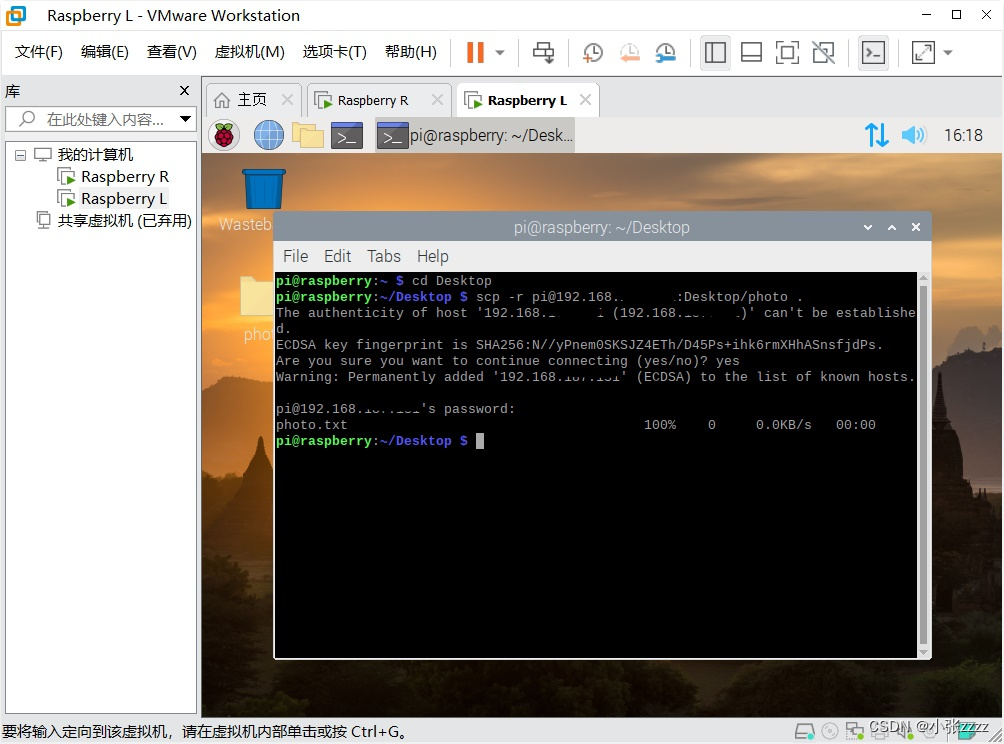Screen dimensions: 1004x744
Task: Select Raspberry L in the library tree
Action: click(123, 197)
